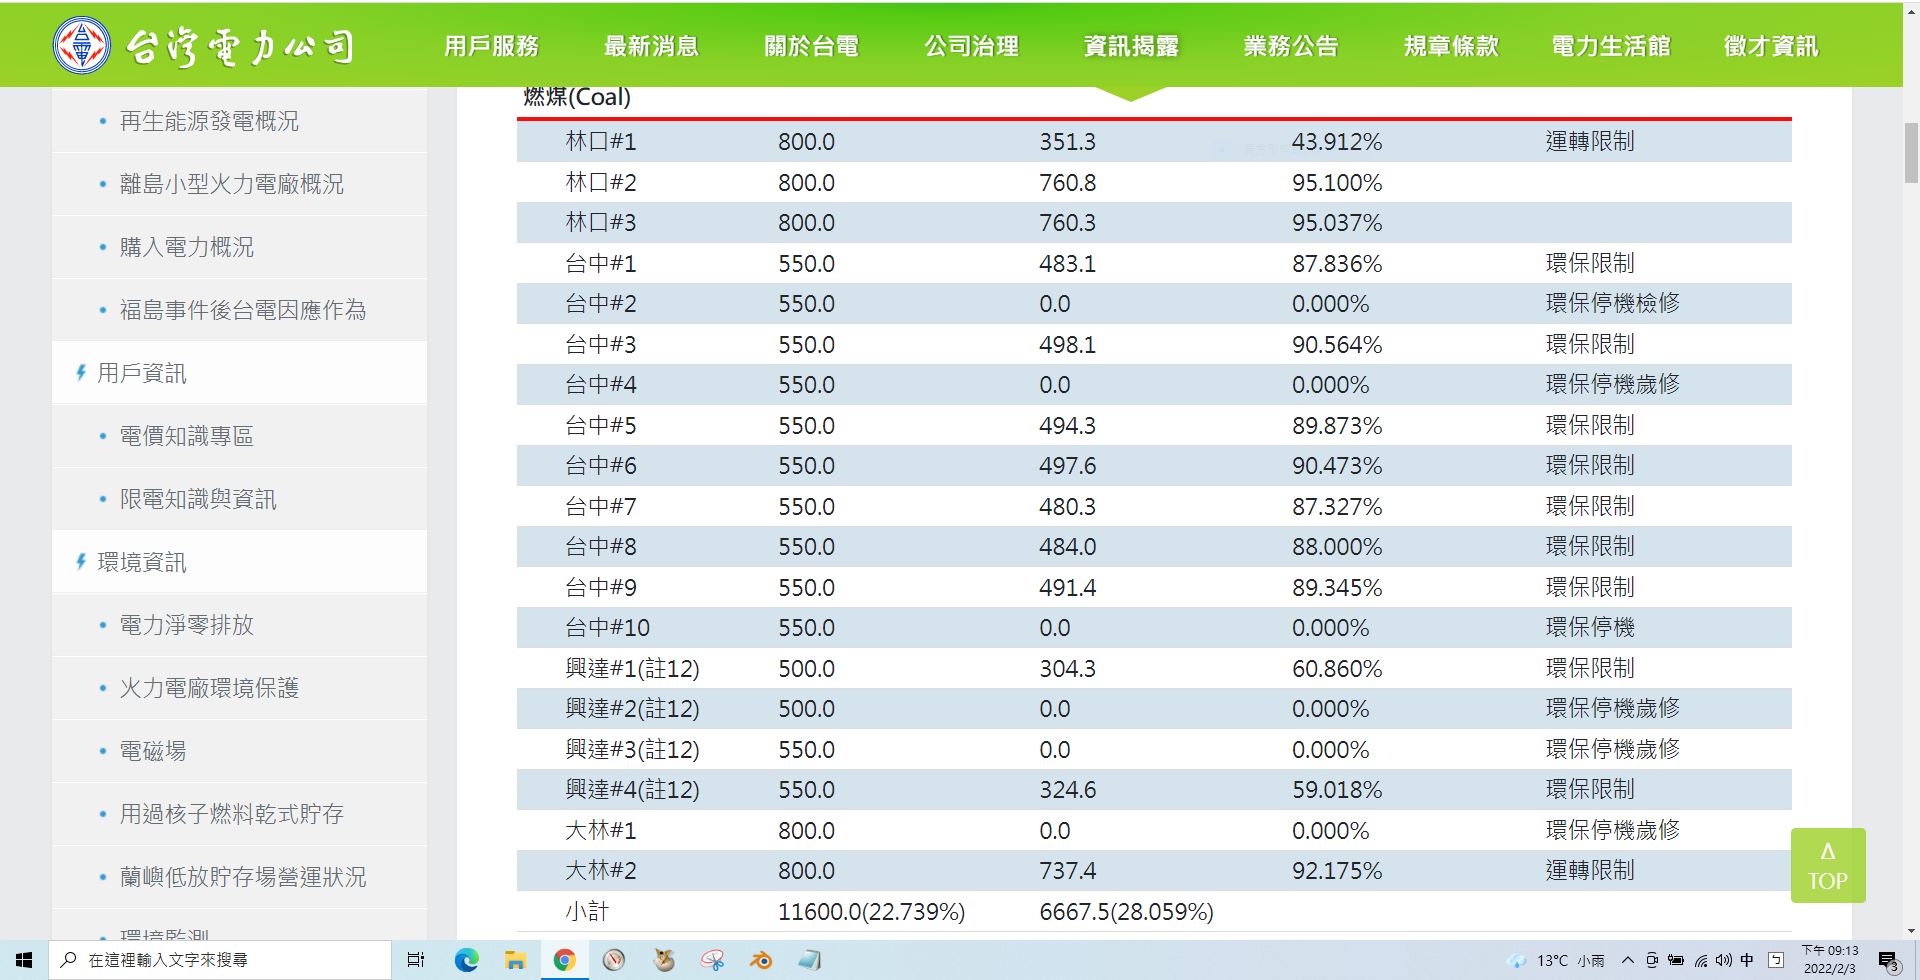The height and width of the screenshot is (980, 1920).
Task: Select the 林口#3 percentage 95.037%
Action: pos(1336,223)
